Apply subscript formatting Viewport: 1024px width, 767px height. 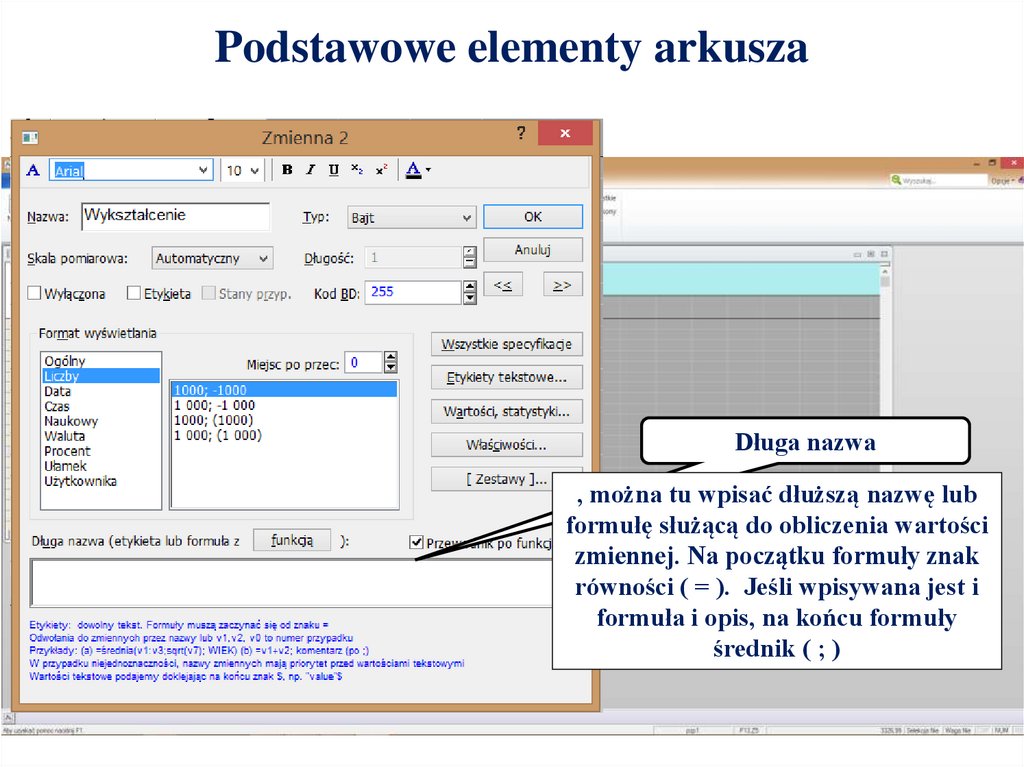(x=357, y=170)
